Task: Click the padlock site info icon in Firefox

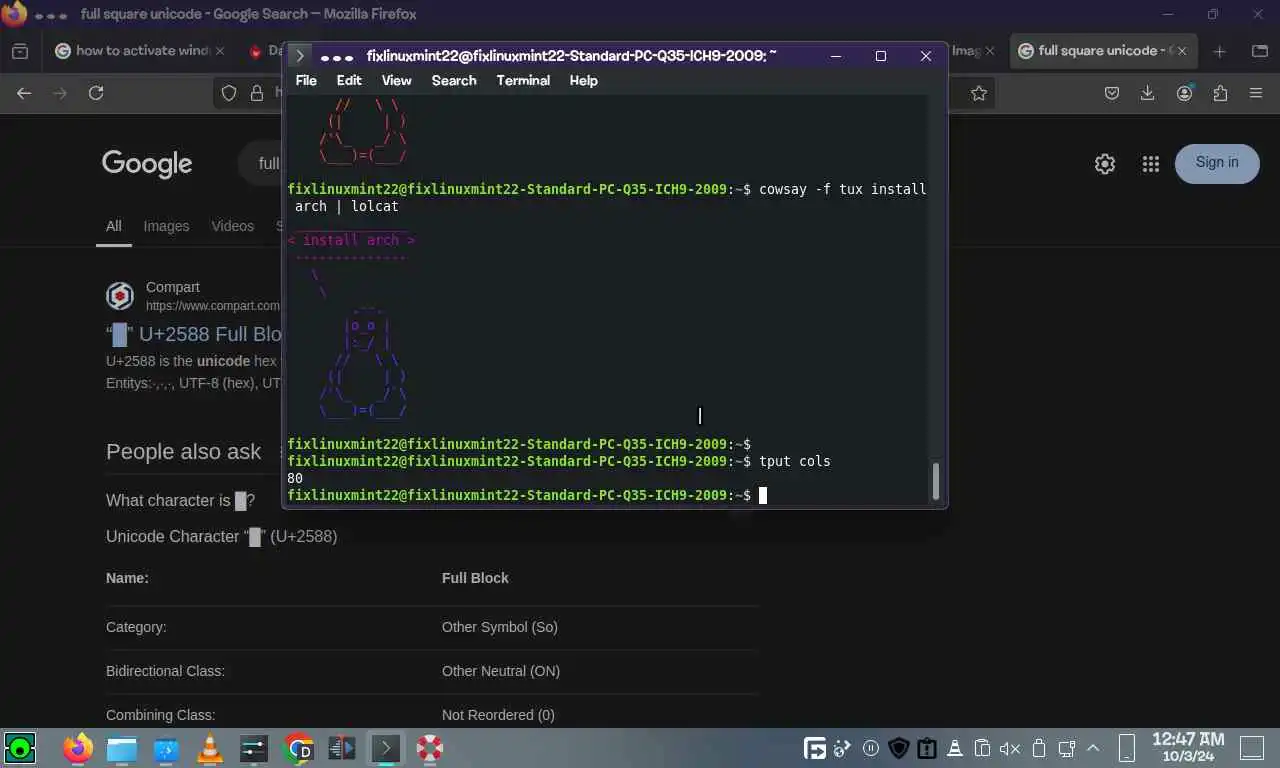Action: click(256, 93)
